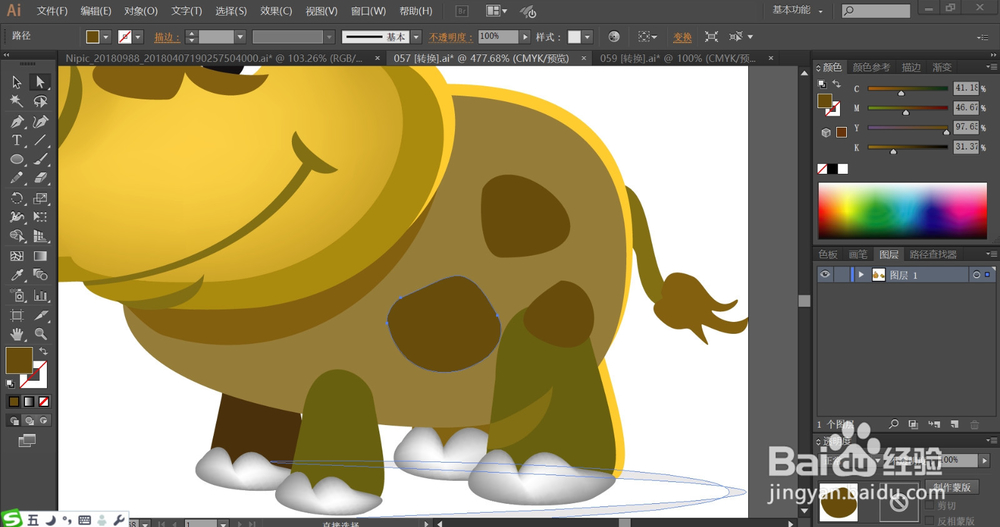Open the 效果(C) menu
The image size is (1000, 527).
coord(276,11)
